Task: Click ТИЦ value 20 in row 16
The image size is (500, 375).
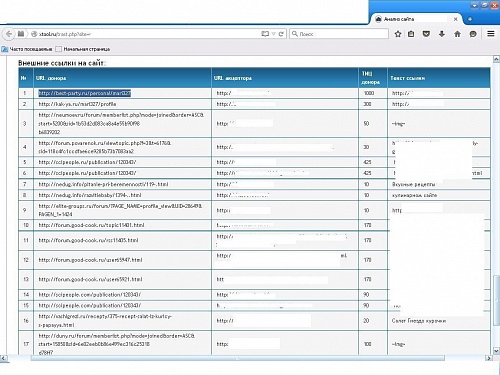Action: point(366,320)
